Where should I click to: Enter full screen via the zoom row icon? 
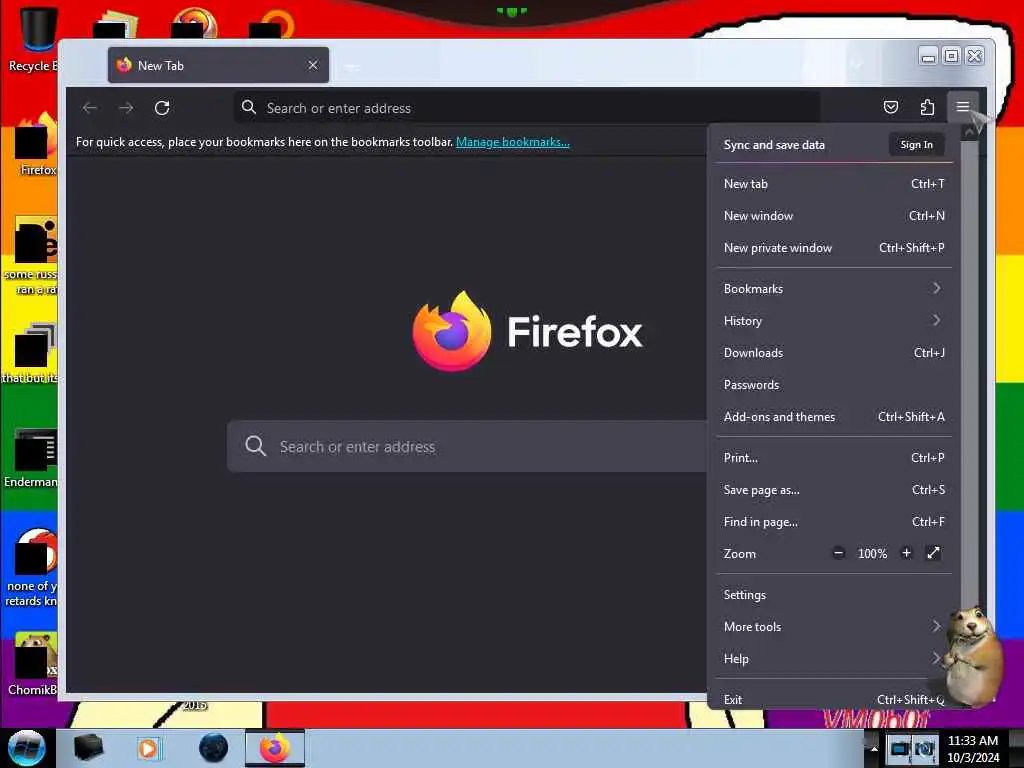pyautogui.click(x=933, y=553)
